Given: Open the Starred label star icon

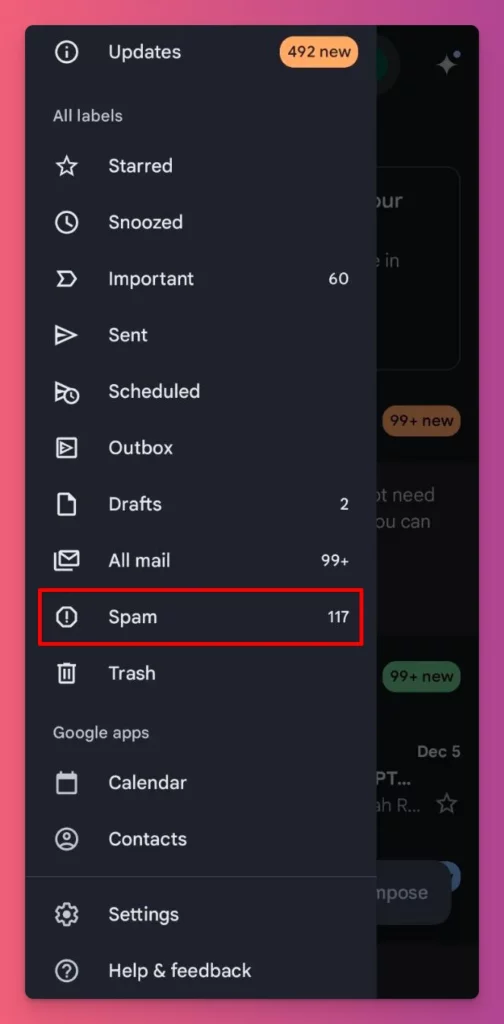Looking at the screenshot, I should (x=66, y=166).
